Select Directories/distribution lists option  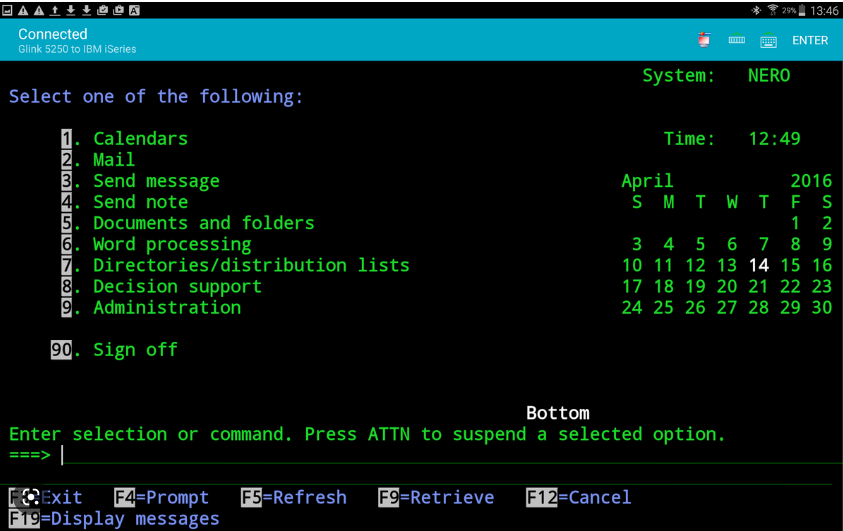pyautogui.click(x=250, y=265)
